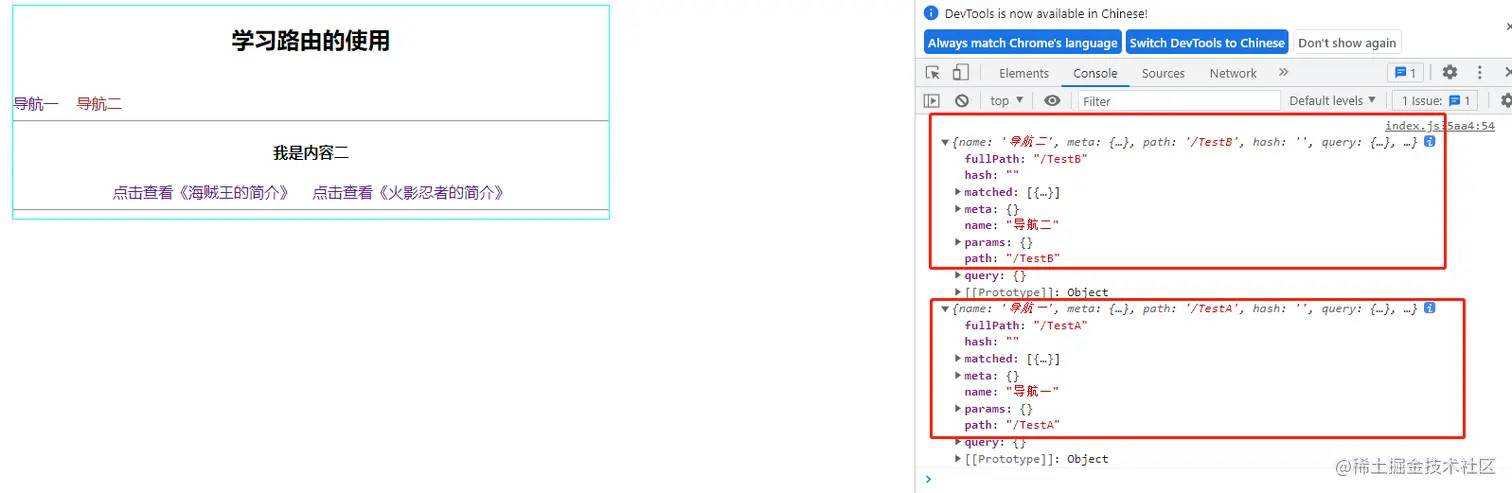Show the console sidebar panel icon
1512x493 pixels.
[931, 101]
